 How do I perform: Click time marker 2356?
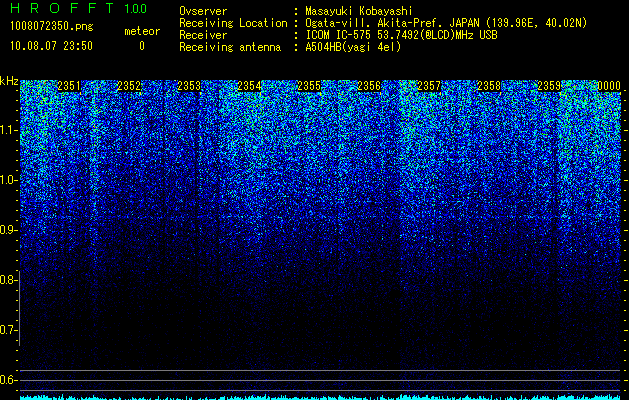tap(369, 86)
